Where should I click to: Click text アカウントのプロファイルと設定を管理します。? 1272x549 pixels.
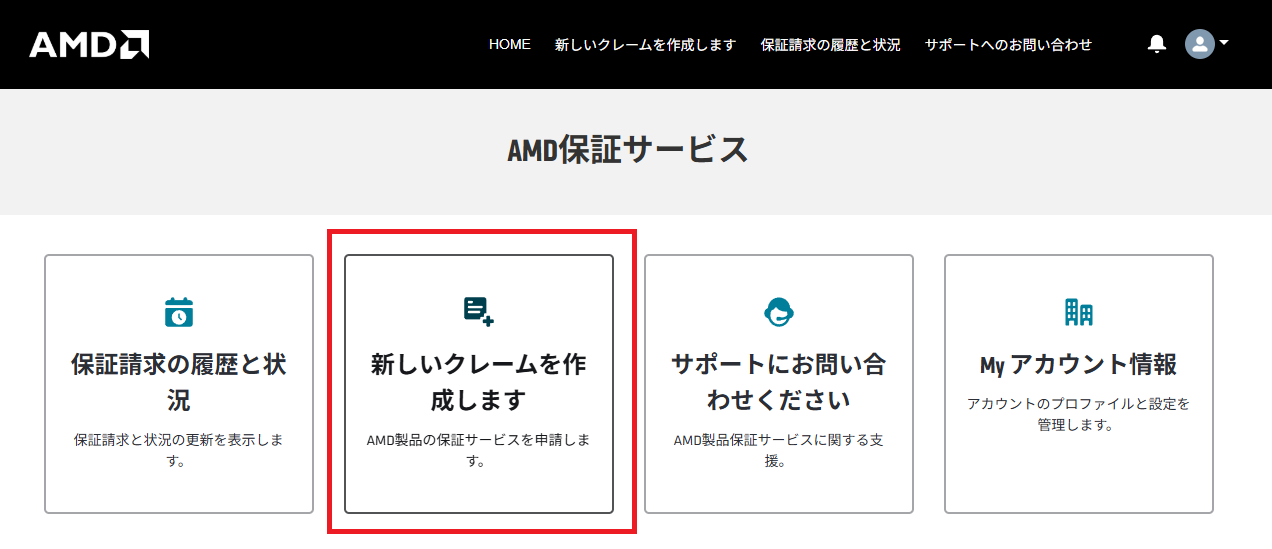(x=1079, y=414)
